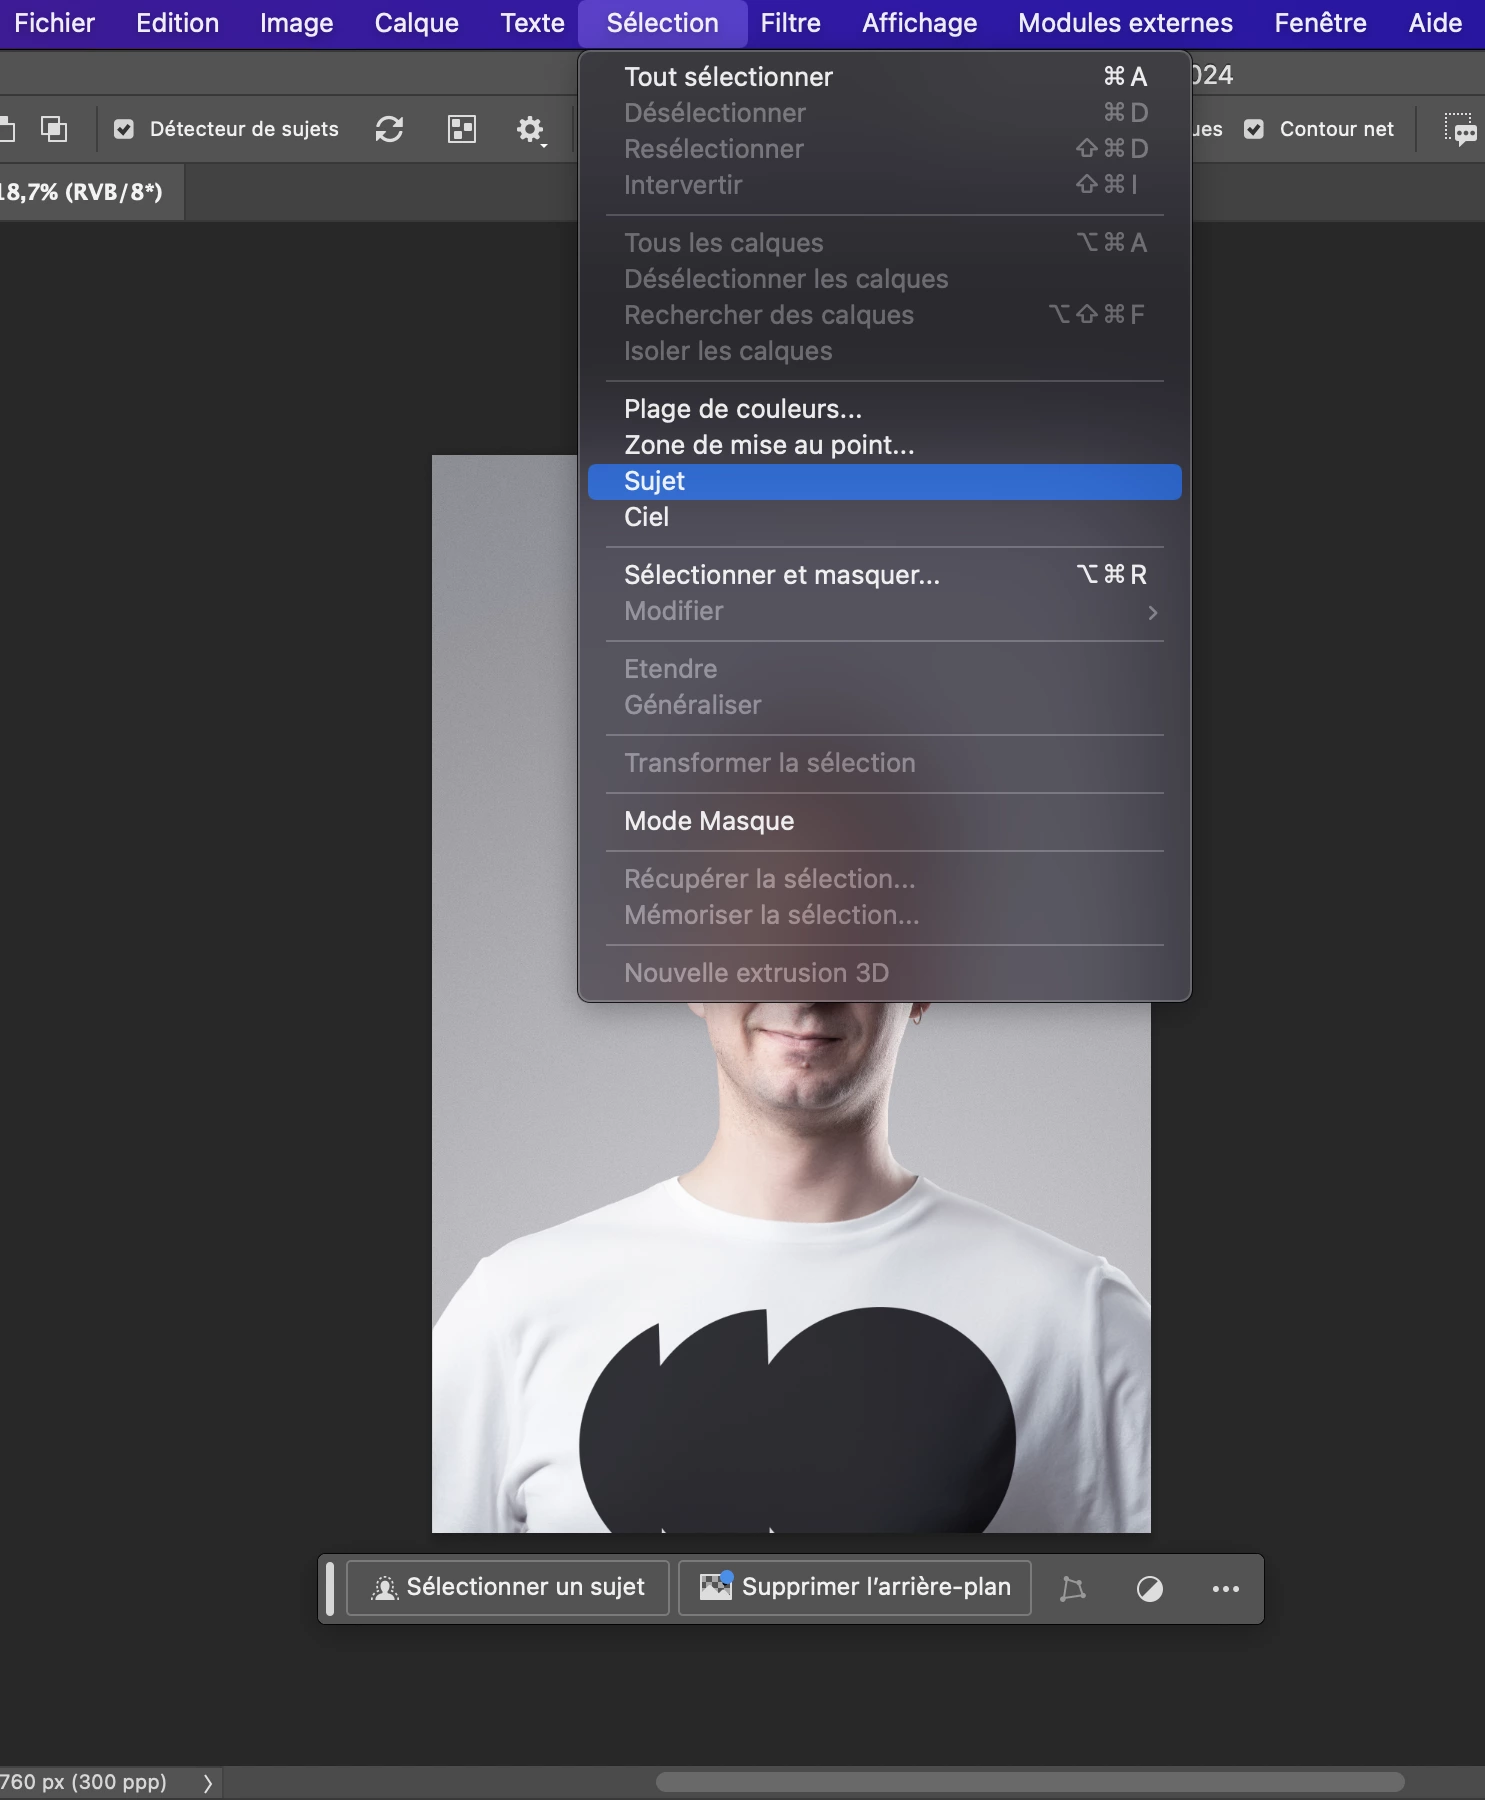1485x1800 pixels.
Task: Open the Aide menu
Action: 1435,23
